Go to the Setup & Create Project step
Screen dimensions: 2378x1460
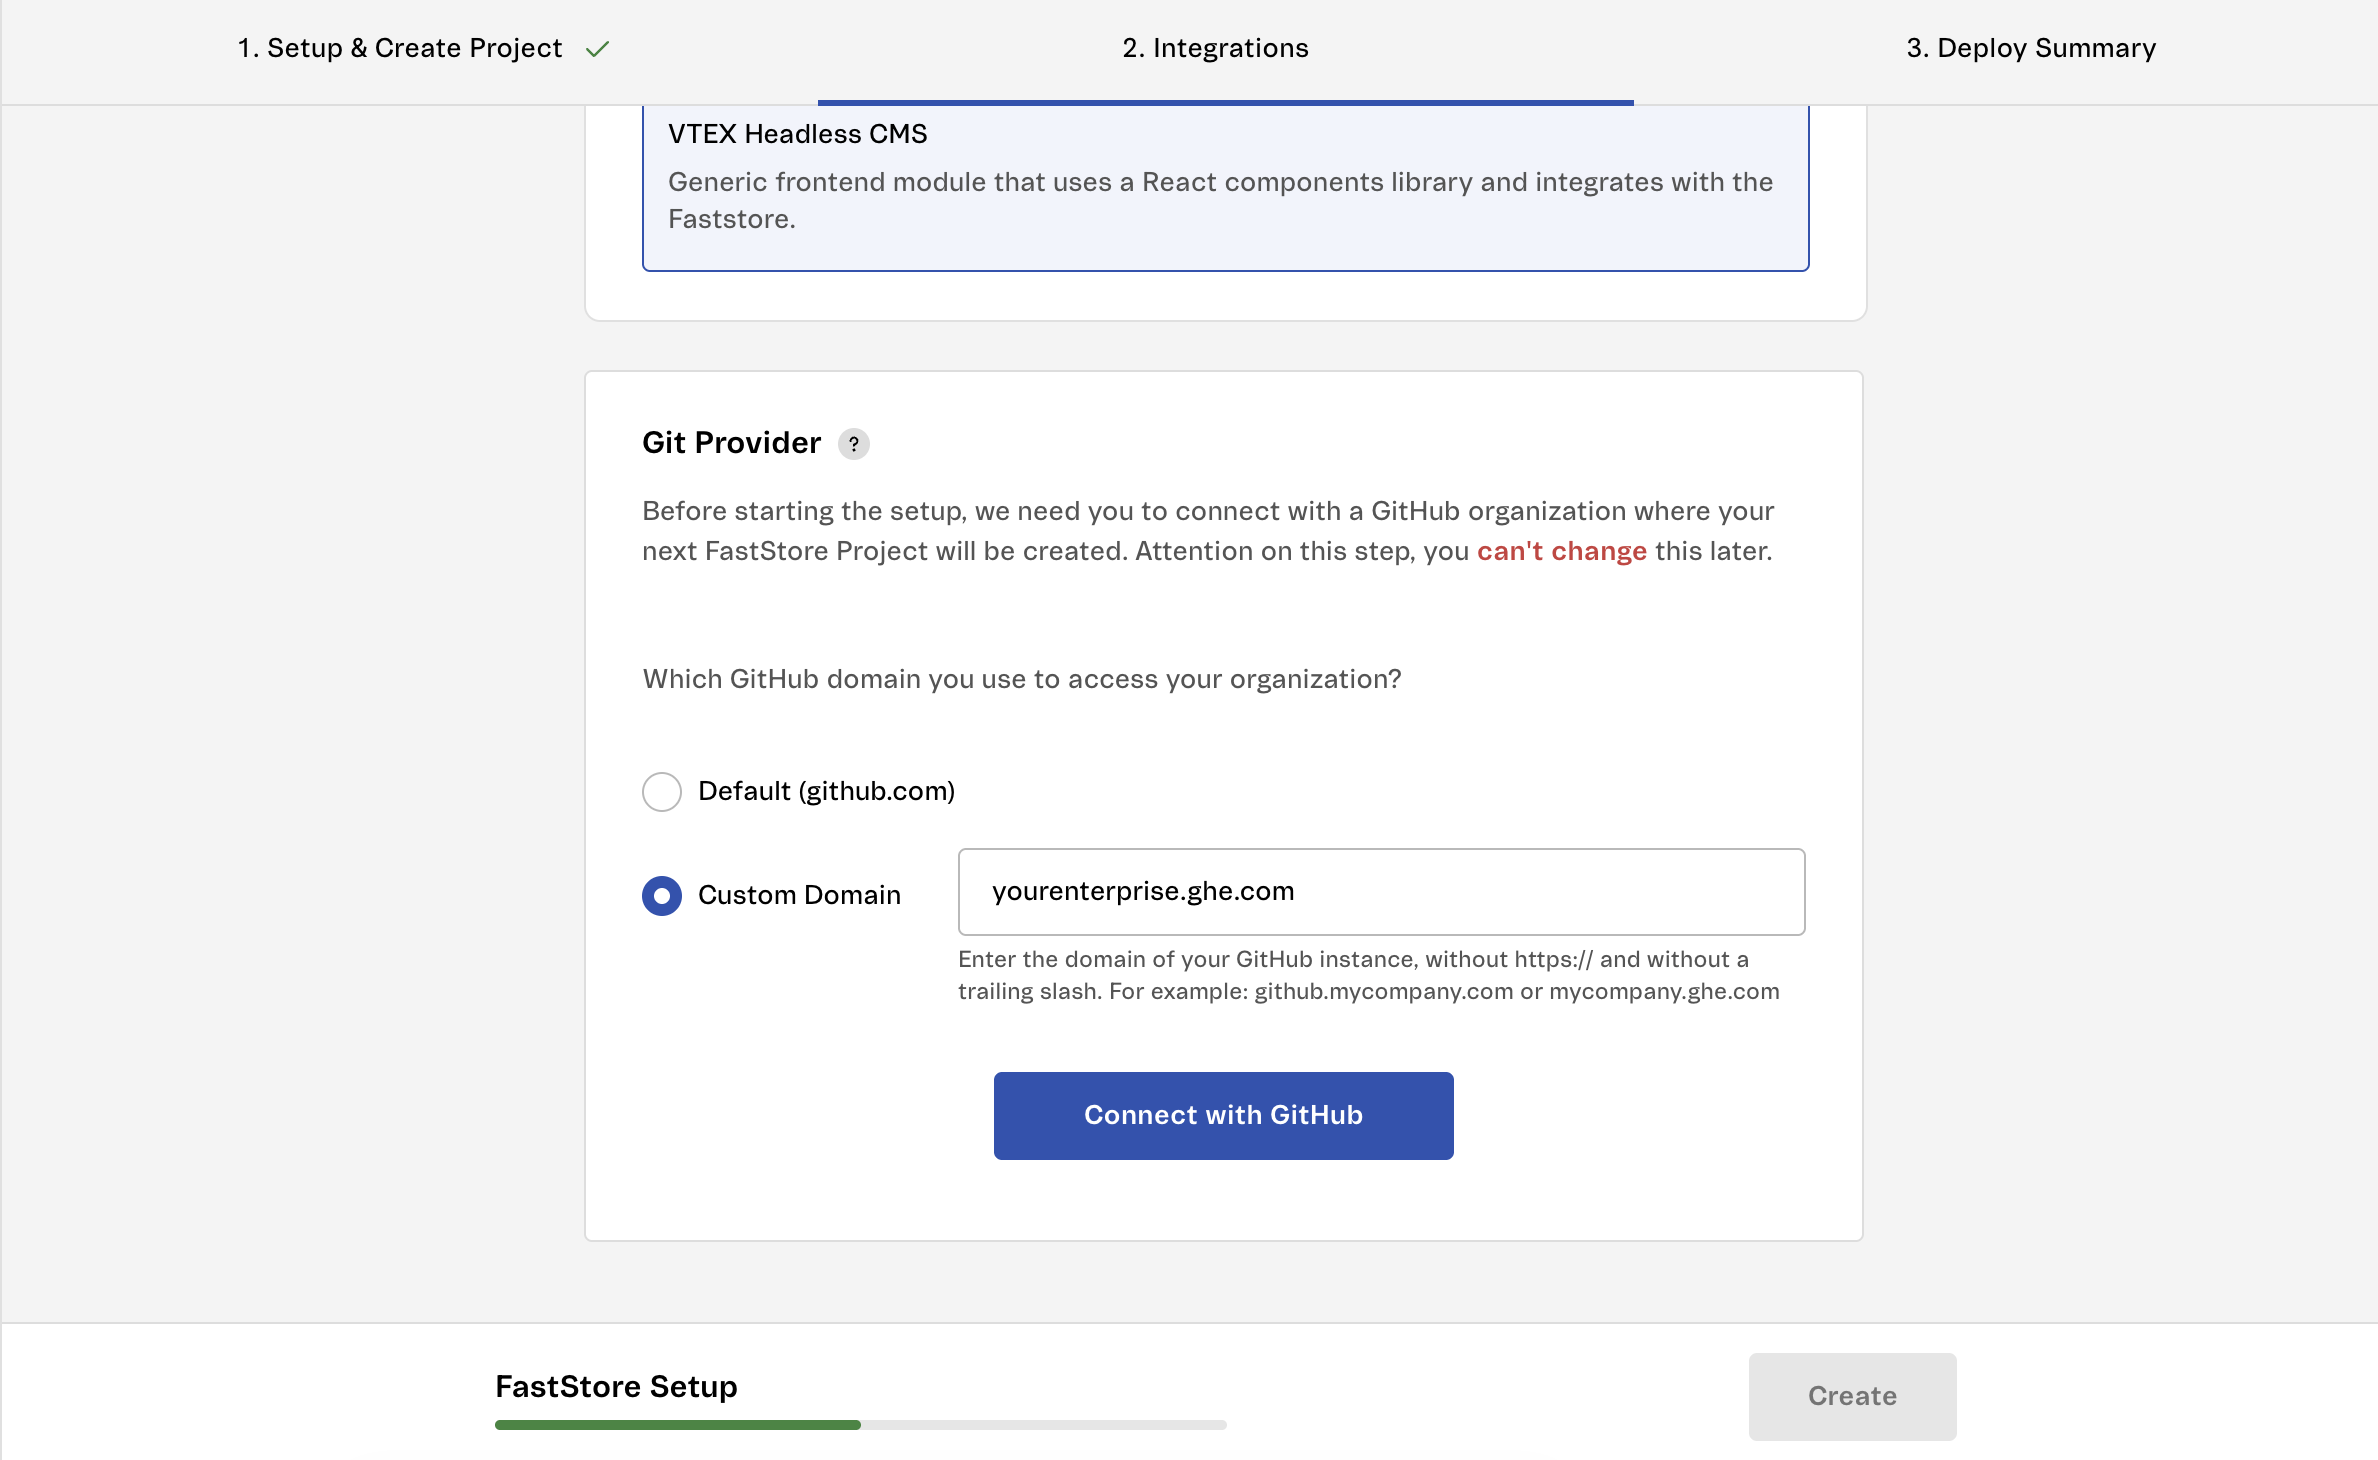399,48
